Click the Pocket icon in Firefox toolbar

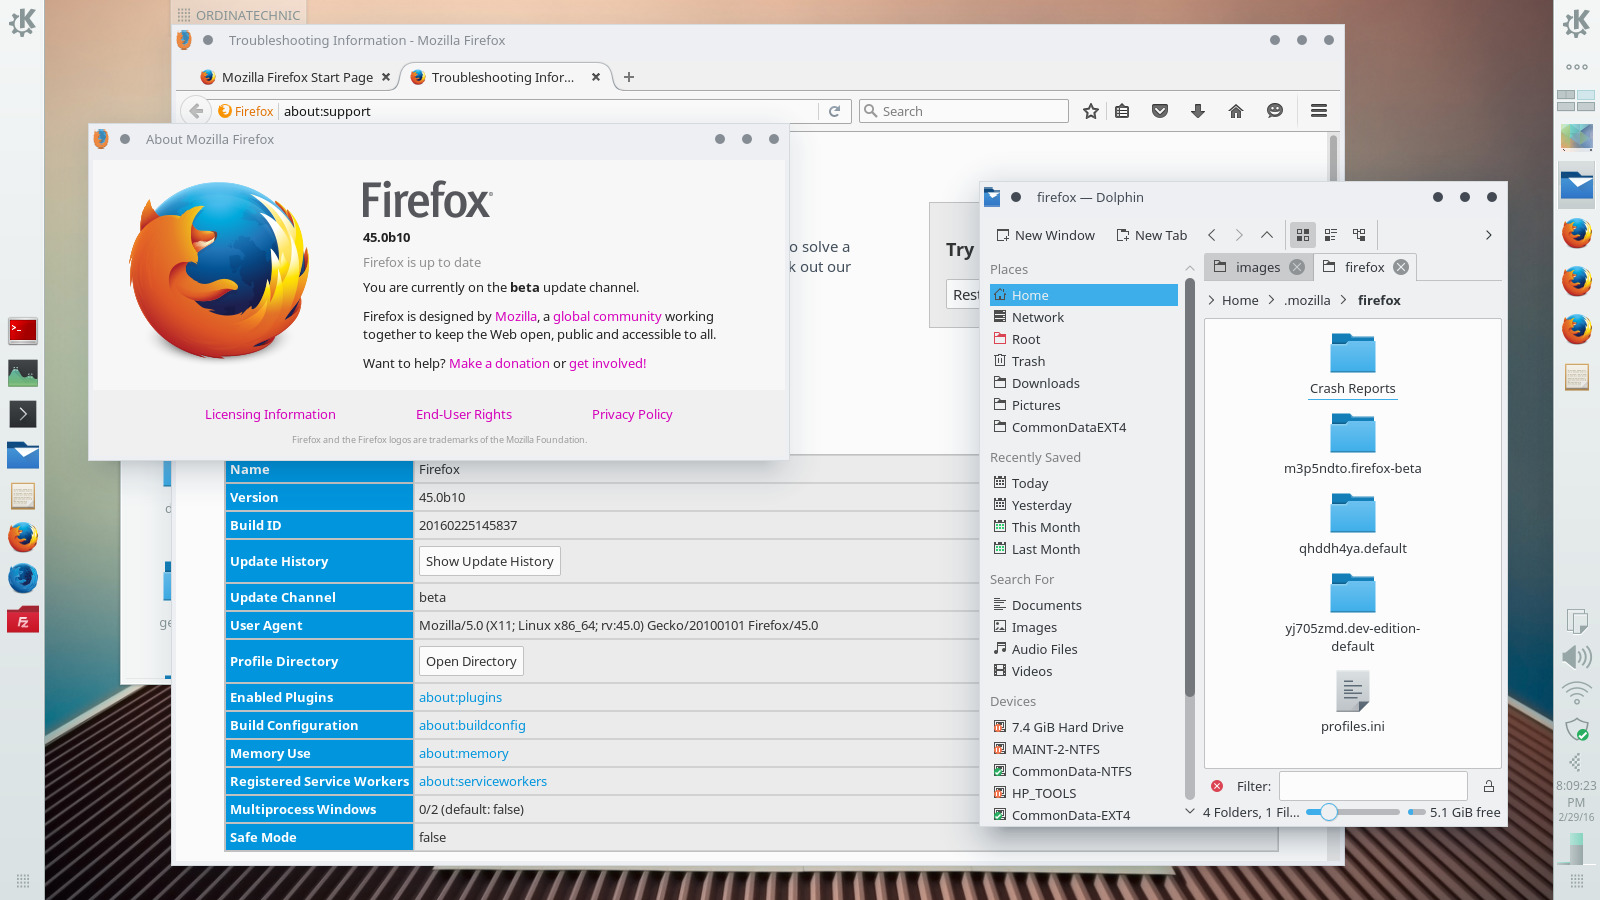[1160, 111]
